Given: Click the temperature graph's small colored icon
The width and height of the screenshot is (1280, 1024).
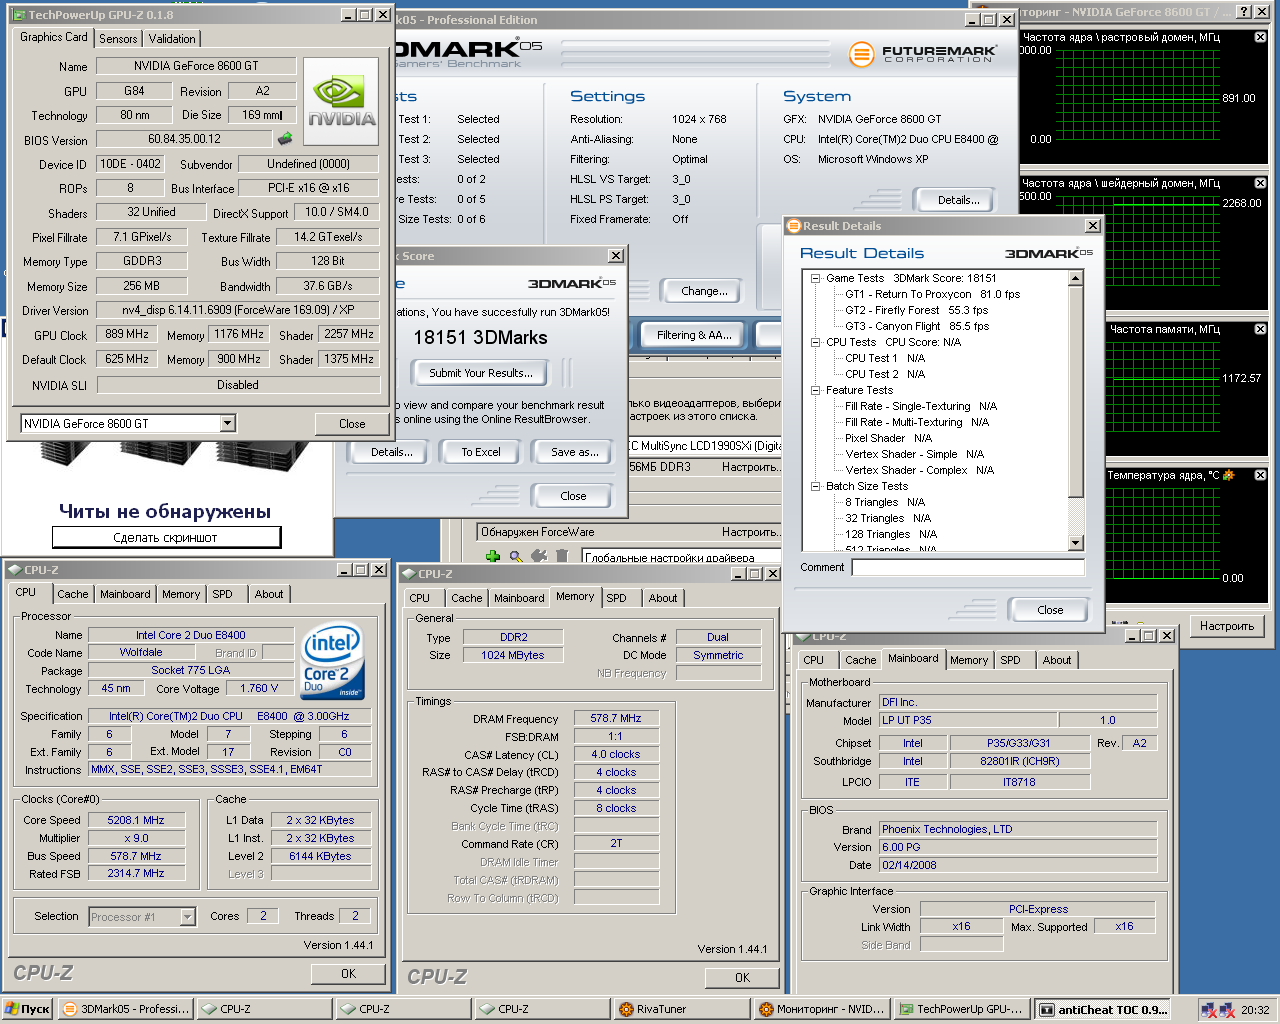Looking at the screenshot, I should coord(1228,475).
